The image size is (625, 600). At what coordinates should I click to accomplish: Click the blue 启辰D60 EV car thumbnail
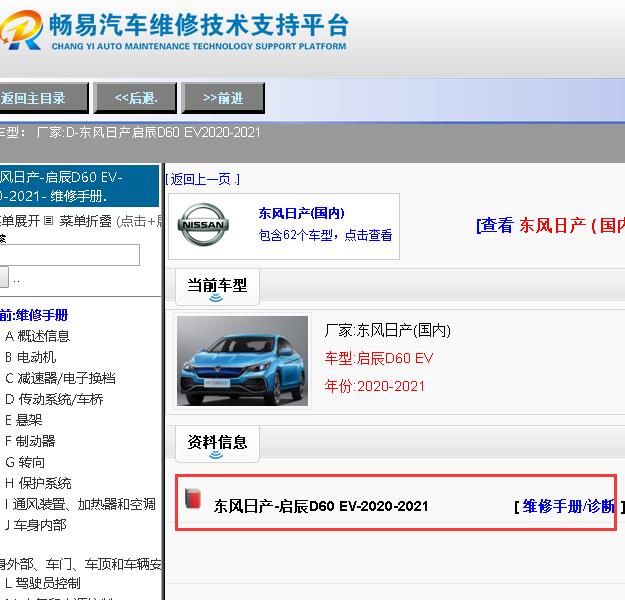tap(242, 361)
